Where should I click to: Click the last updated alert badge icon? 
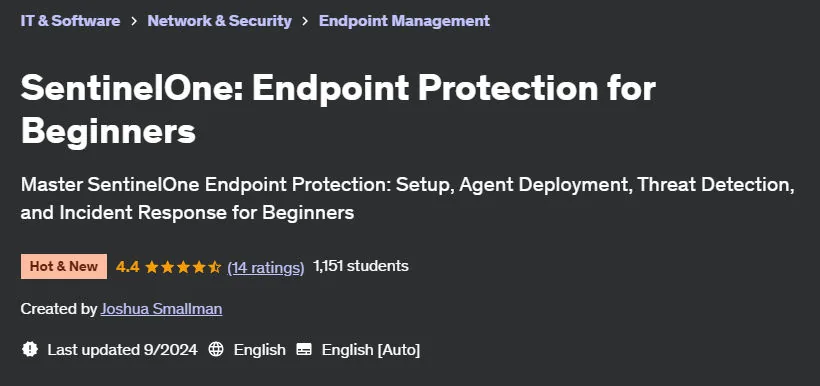30,349
